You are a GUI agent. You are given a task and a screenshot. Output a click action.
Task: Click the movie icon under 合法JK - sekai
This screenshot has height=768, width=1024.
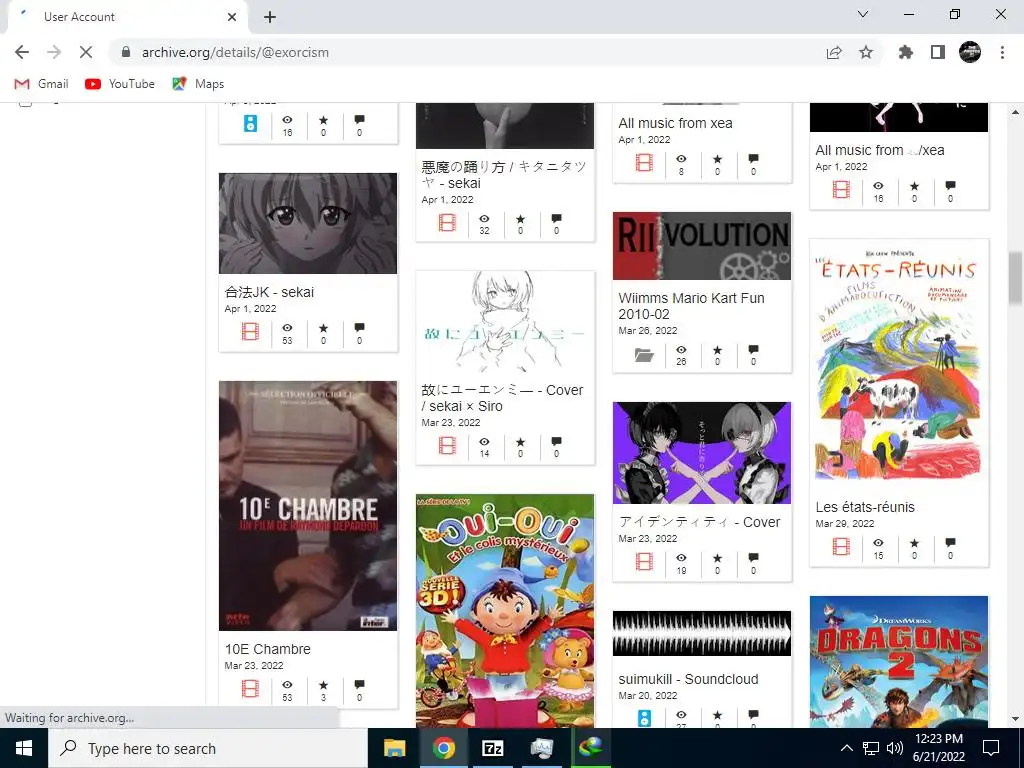(250, 332)
